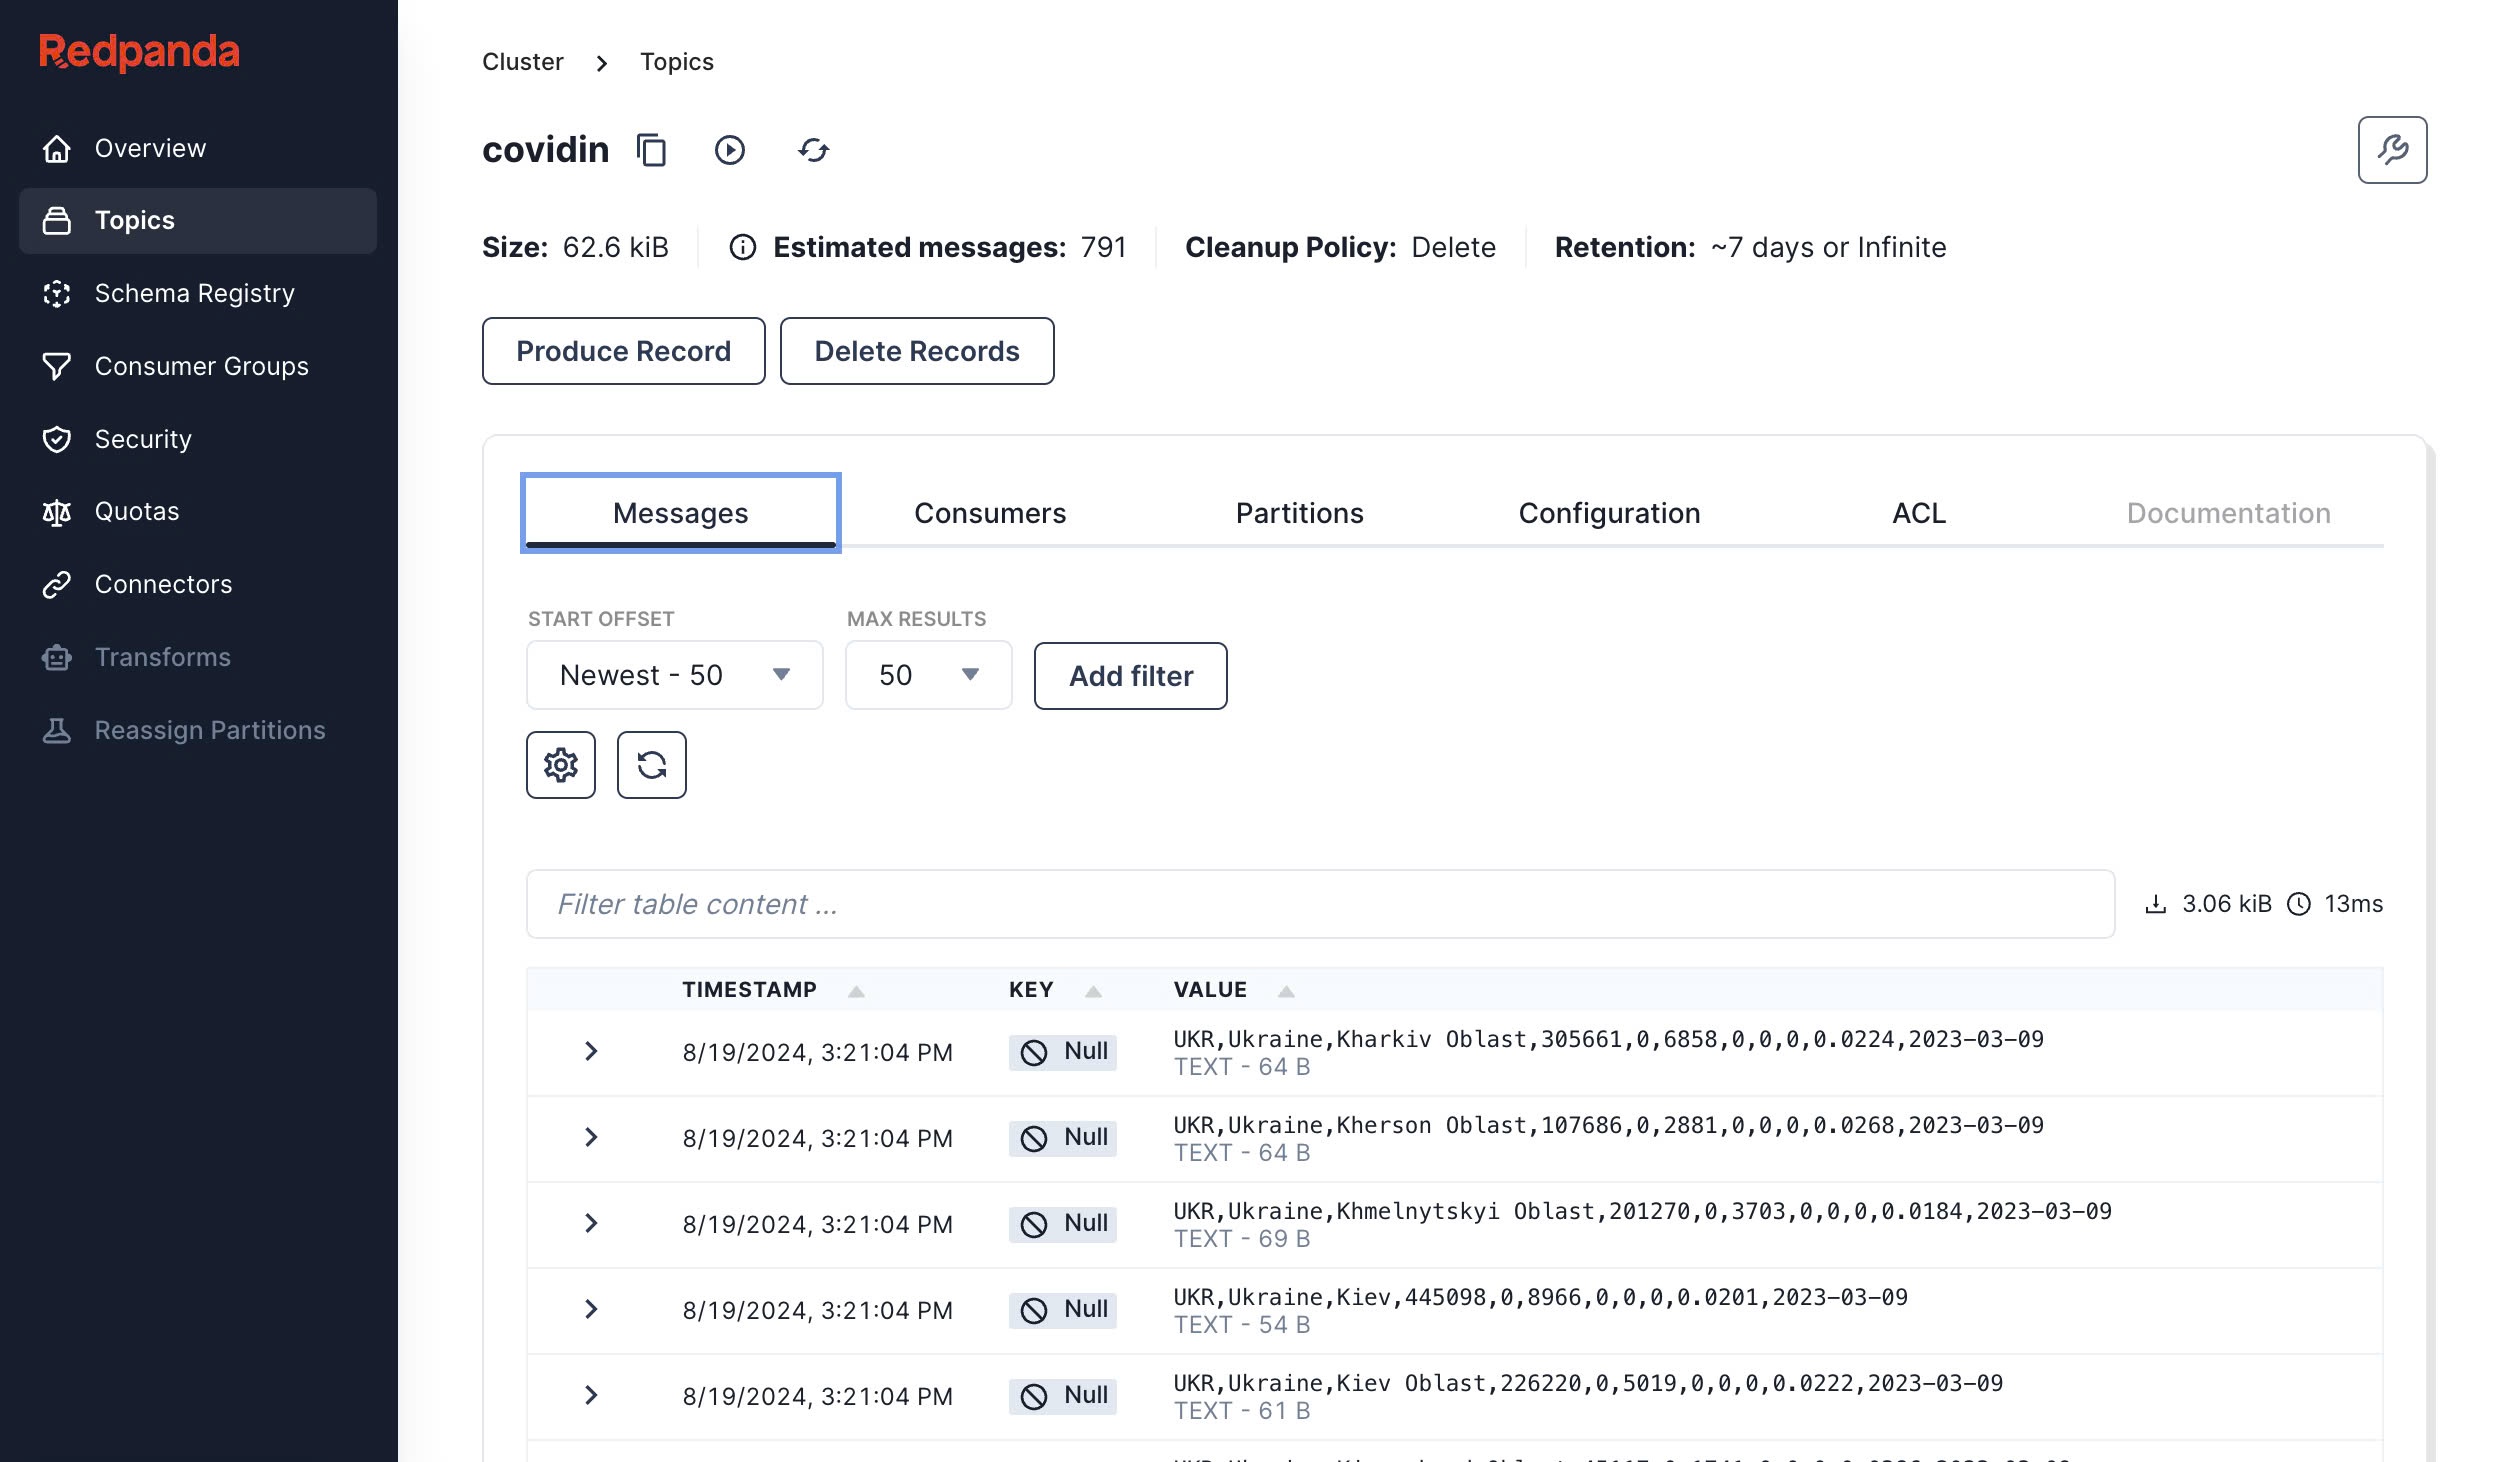Viewport: 2502px width, 1462px height.
Task: Switch to the Consumers tab
Action: 990,513
